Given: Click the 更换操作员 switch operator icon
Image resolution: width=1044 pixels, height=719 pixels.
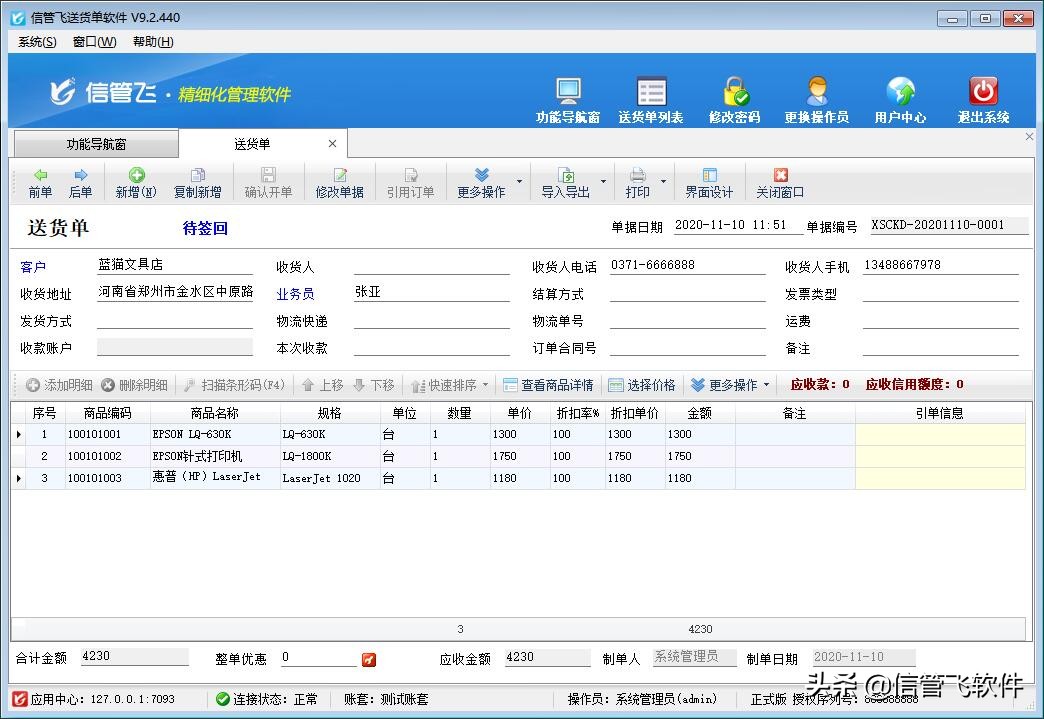Looking at the screenshot, I should point(818,94).
